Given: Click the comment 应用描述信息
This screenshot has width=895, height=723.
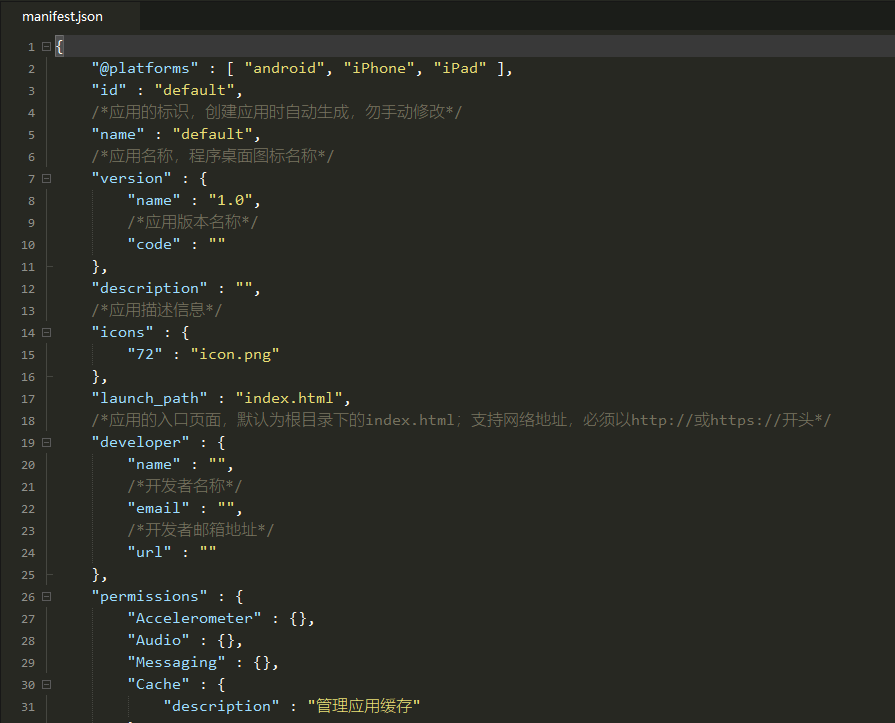Looking at the screenshot, I should (x=157, y=310).
